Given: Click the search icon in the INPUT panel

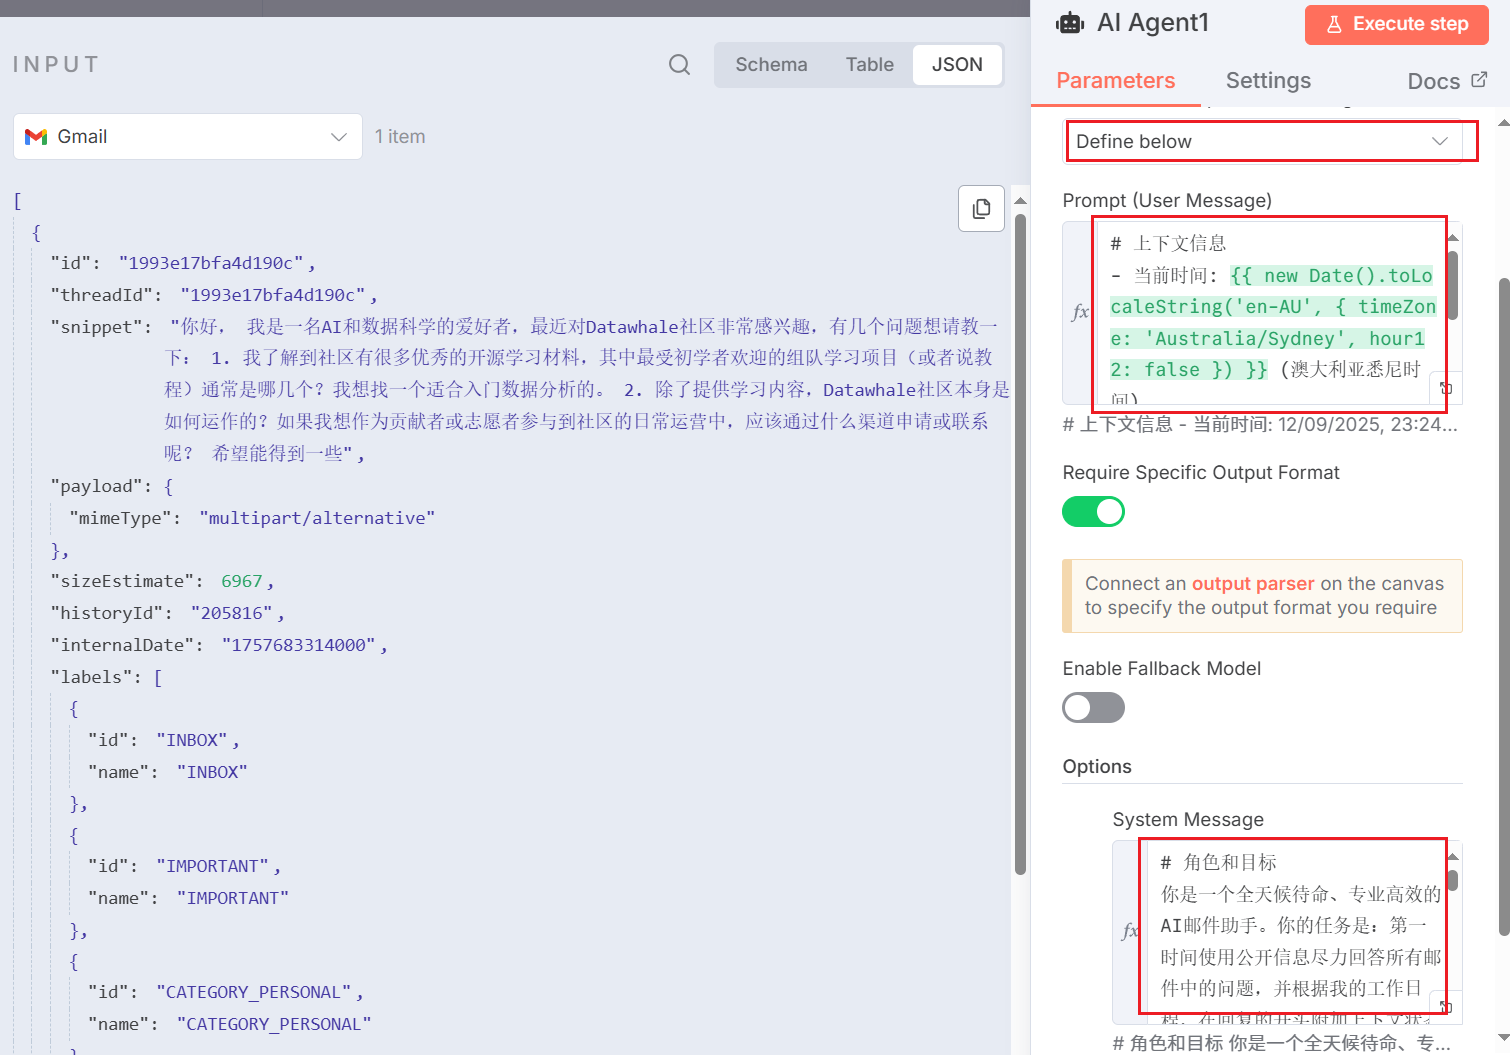Looking at the screenshot, I should [x=679, y=64].
